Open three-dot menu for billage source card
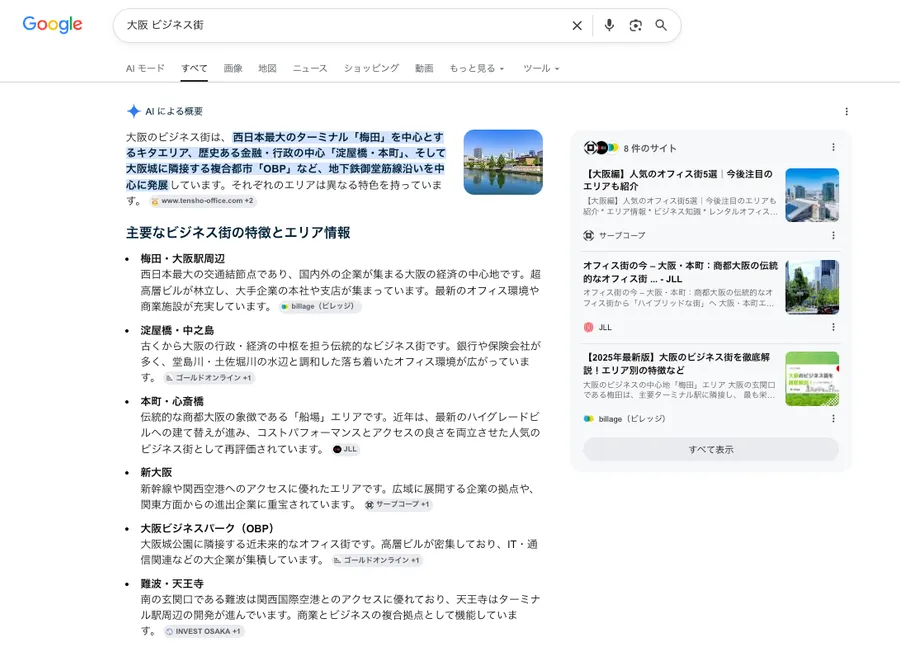This screenshot has height=652, width=900. point(833,418)
